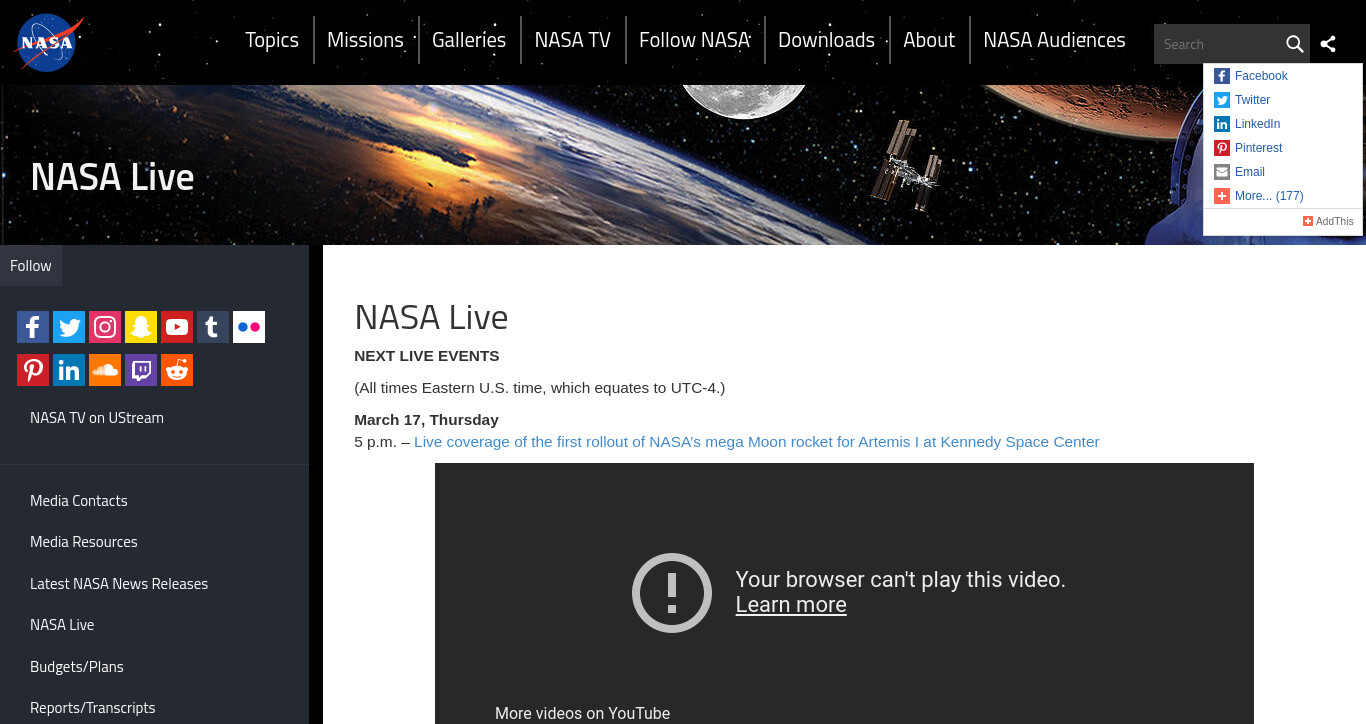Open NASA's SoundCloud icon in sidebar

[105, 370]
